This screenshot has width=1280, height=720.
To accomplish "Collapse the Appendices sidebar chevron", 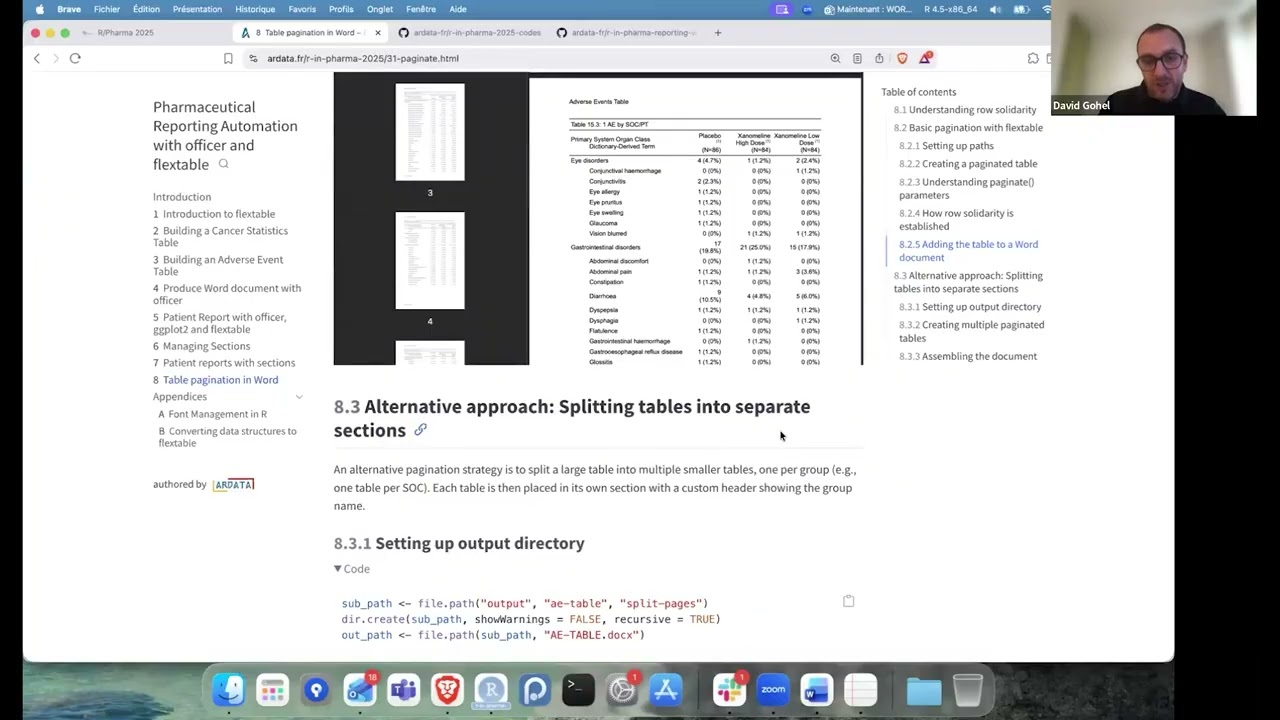I will [298, 397].
